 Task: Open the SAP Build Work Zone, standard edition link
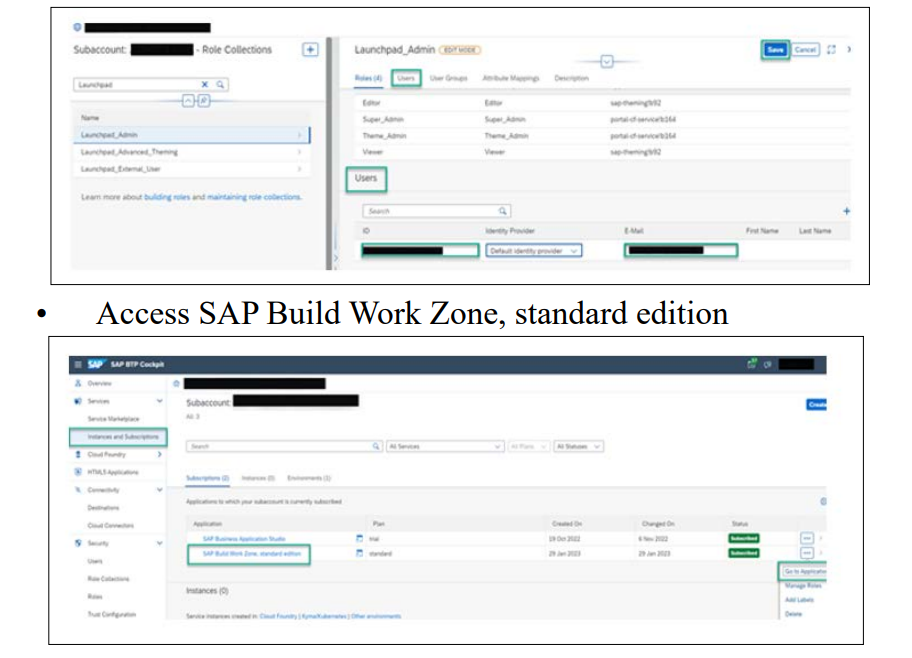252,553
